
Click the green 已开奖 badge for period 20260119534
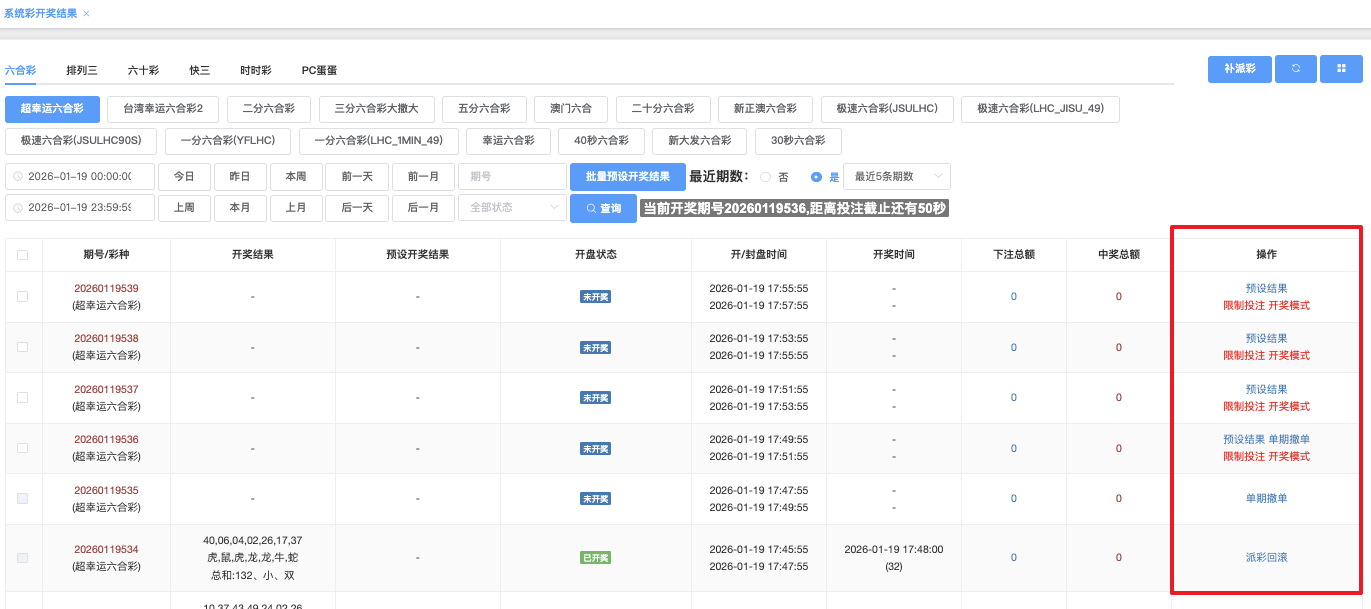(x=596, y=558)
